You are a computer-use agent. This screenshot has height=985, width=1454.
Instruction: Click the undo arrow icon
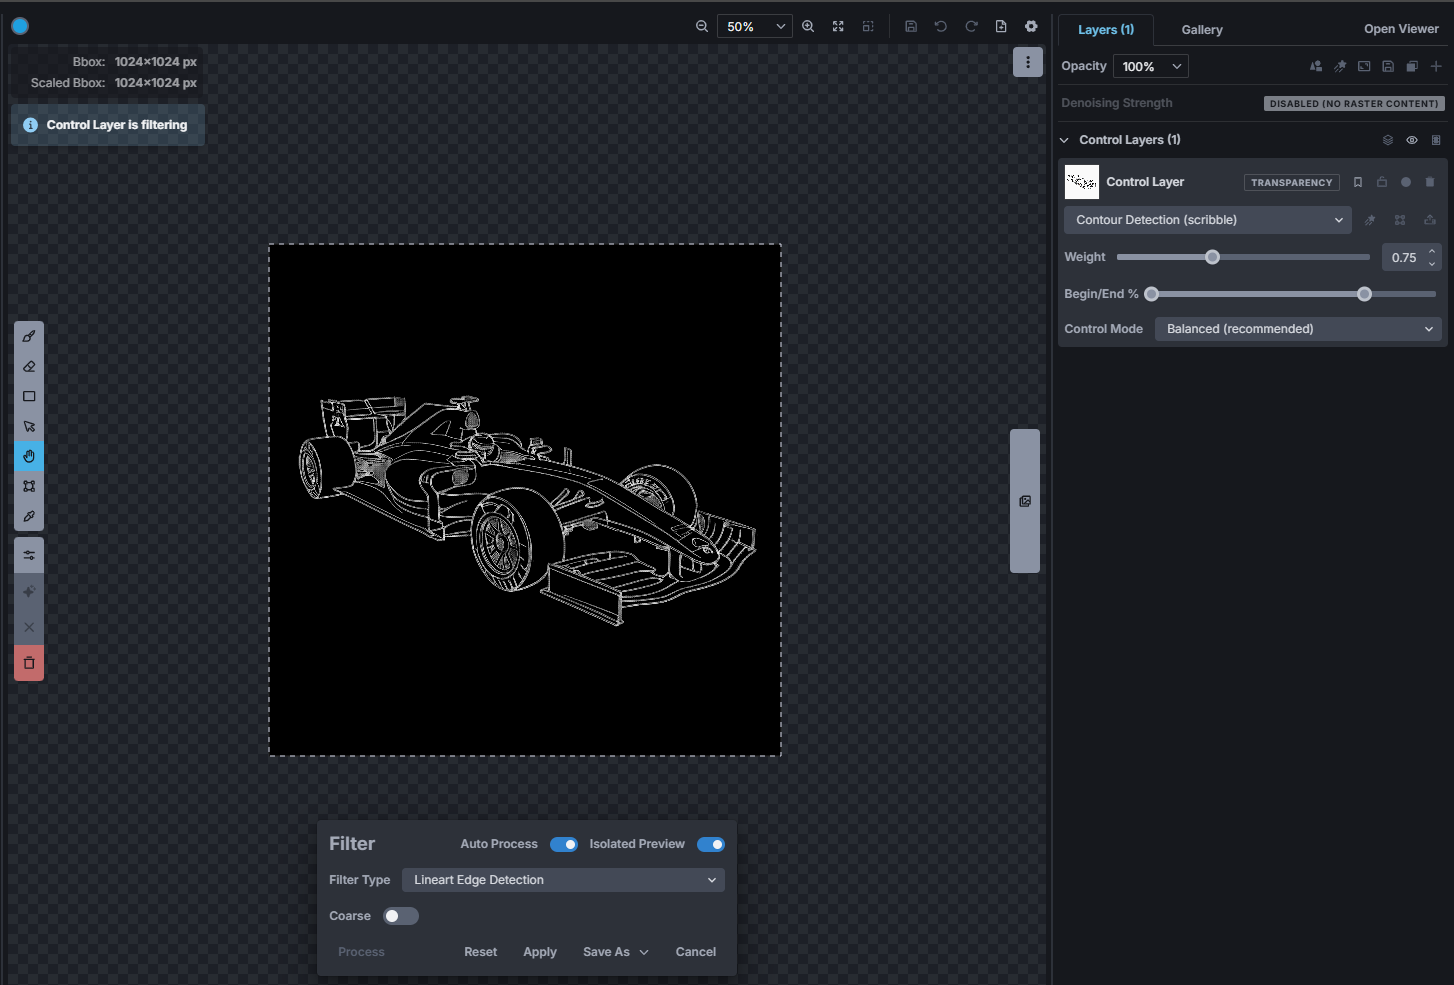pos(941,26)
